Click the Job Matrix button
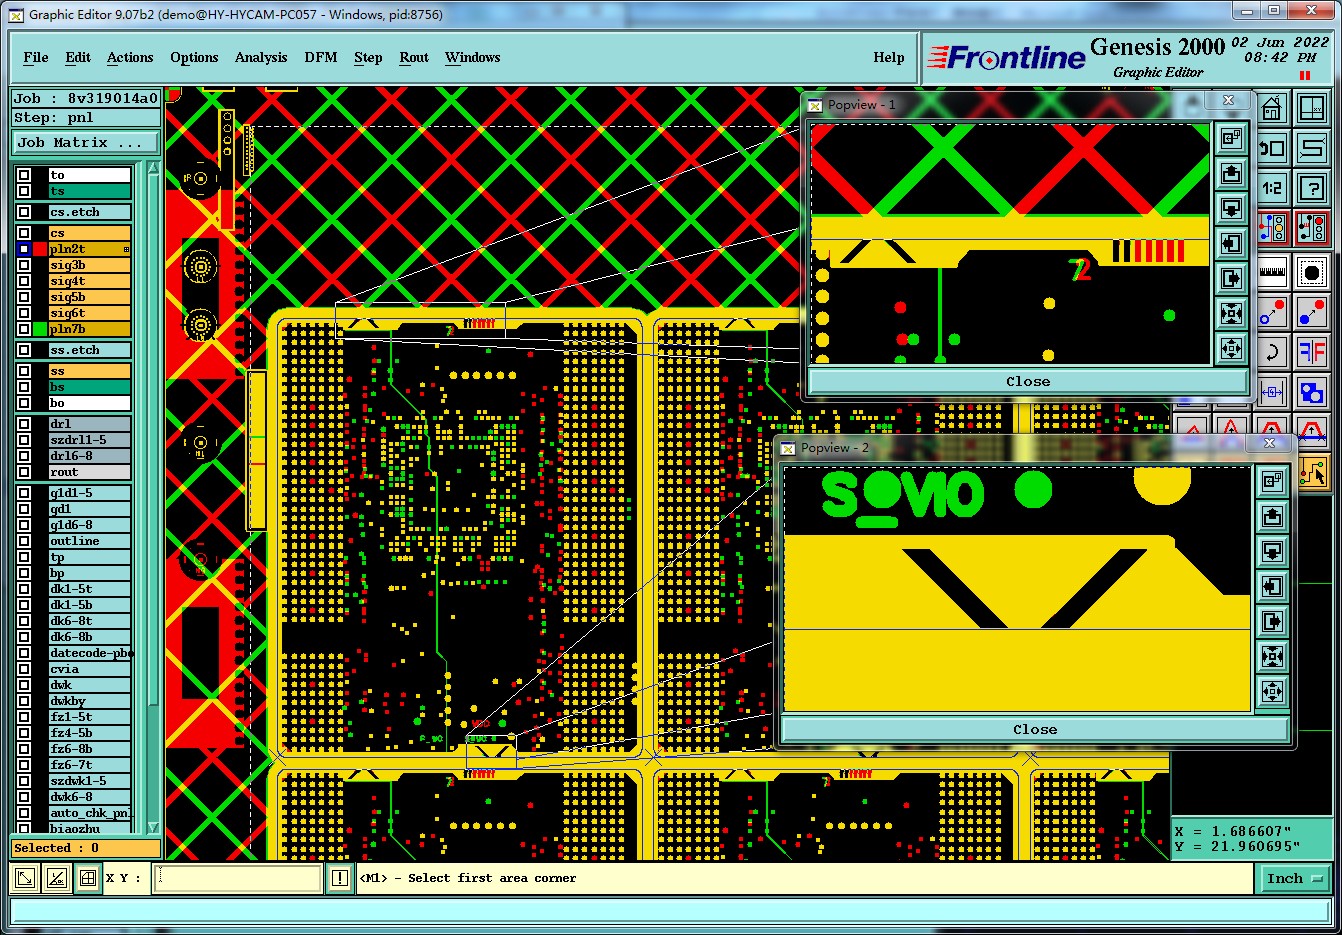Image resolution: width=1342 pixels, height=935 pixels. coord(85,142)
